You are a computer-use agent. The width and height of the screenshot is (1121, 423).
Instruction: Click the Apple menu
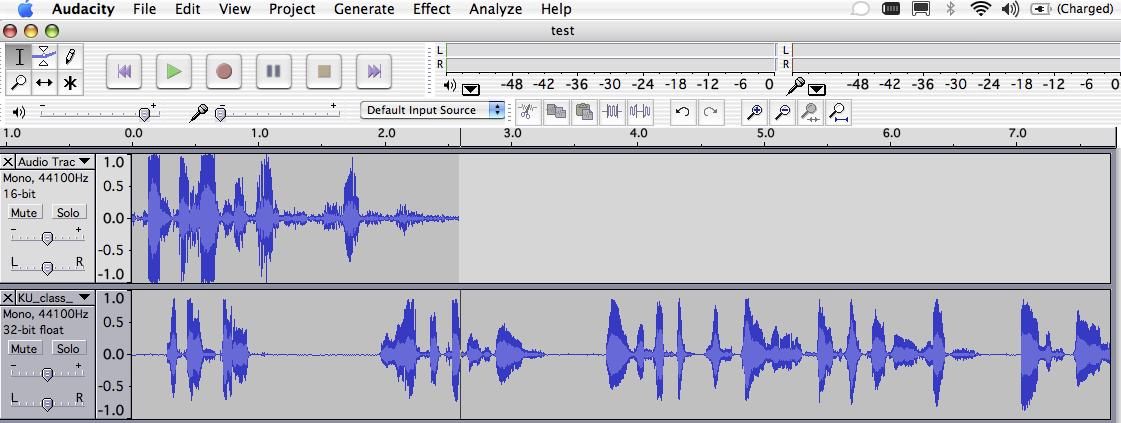click(24, 9)
